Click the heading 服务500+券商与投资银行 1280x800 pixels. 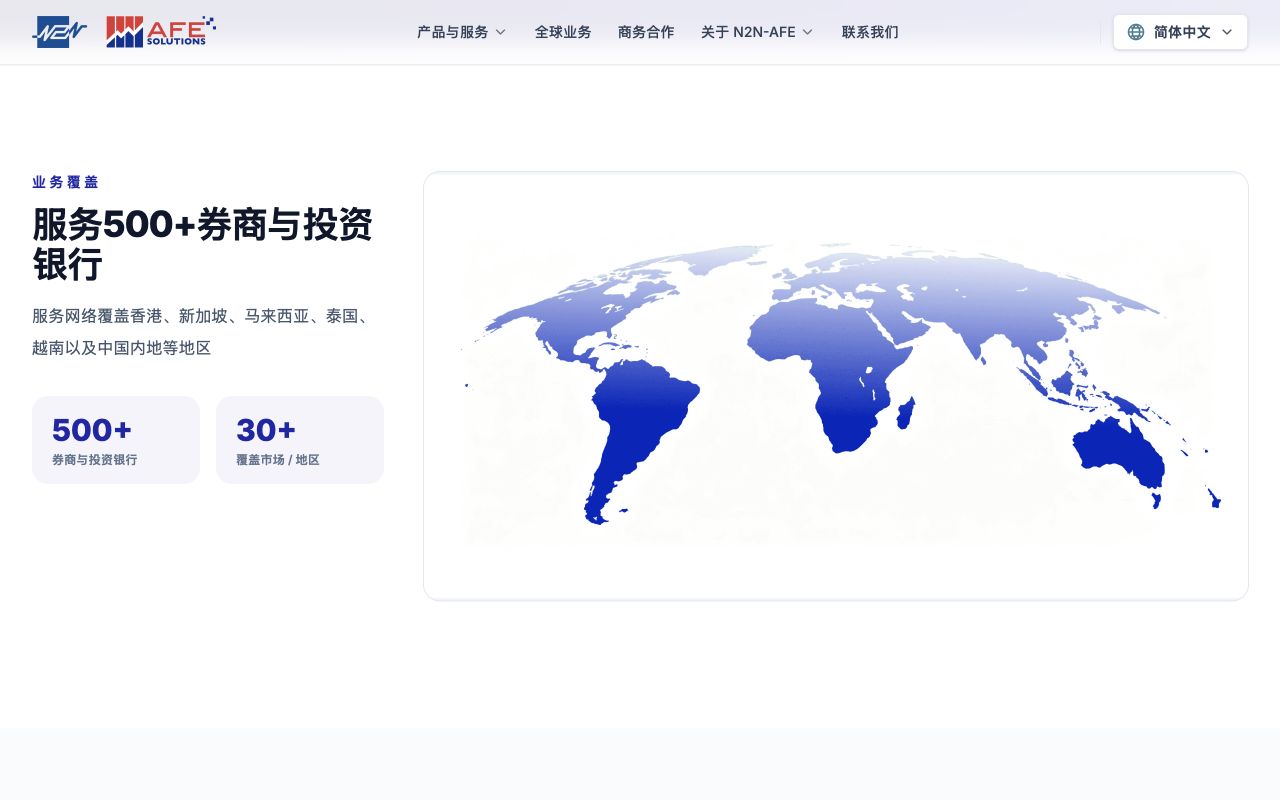click(203, 244)
